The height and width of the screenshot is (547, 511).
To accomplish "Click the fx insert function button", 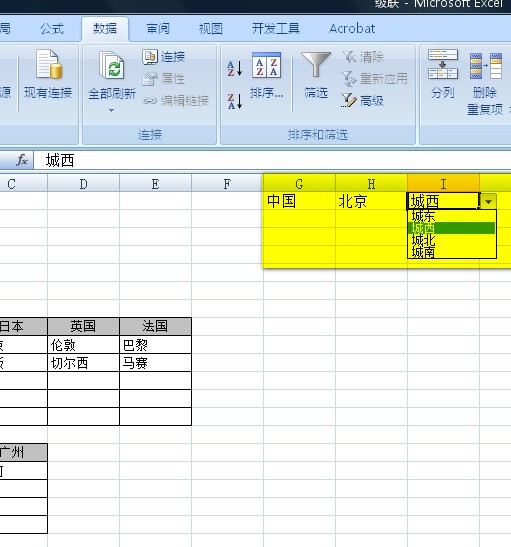I will [22, 160].
